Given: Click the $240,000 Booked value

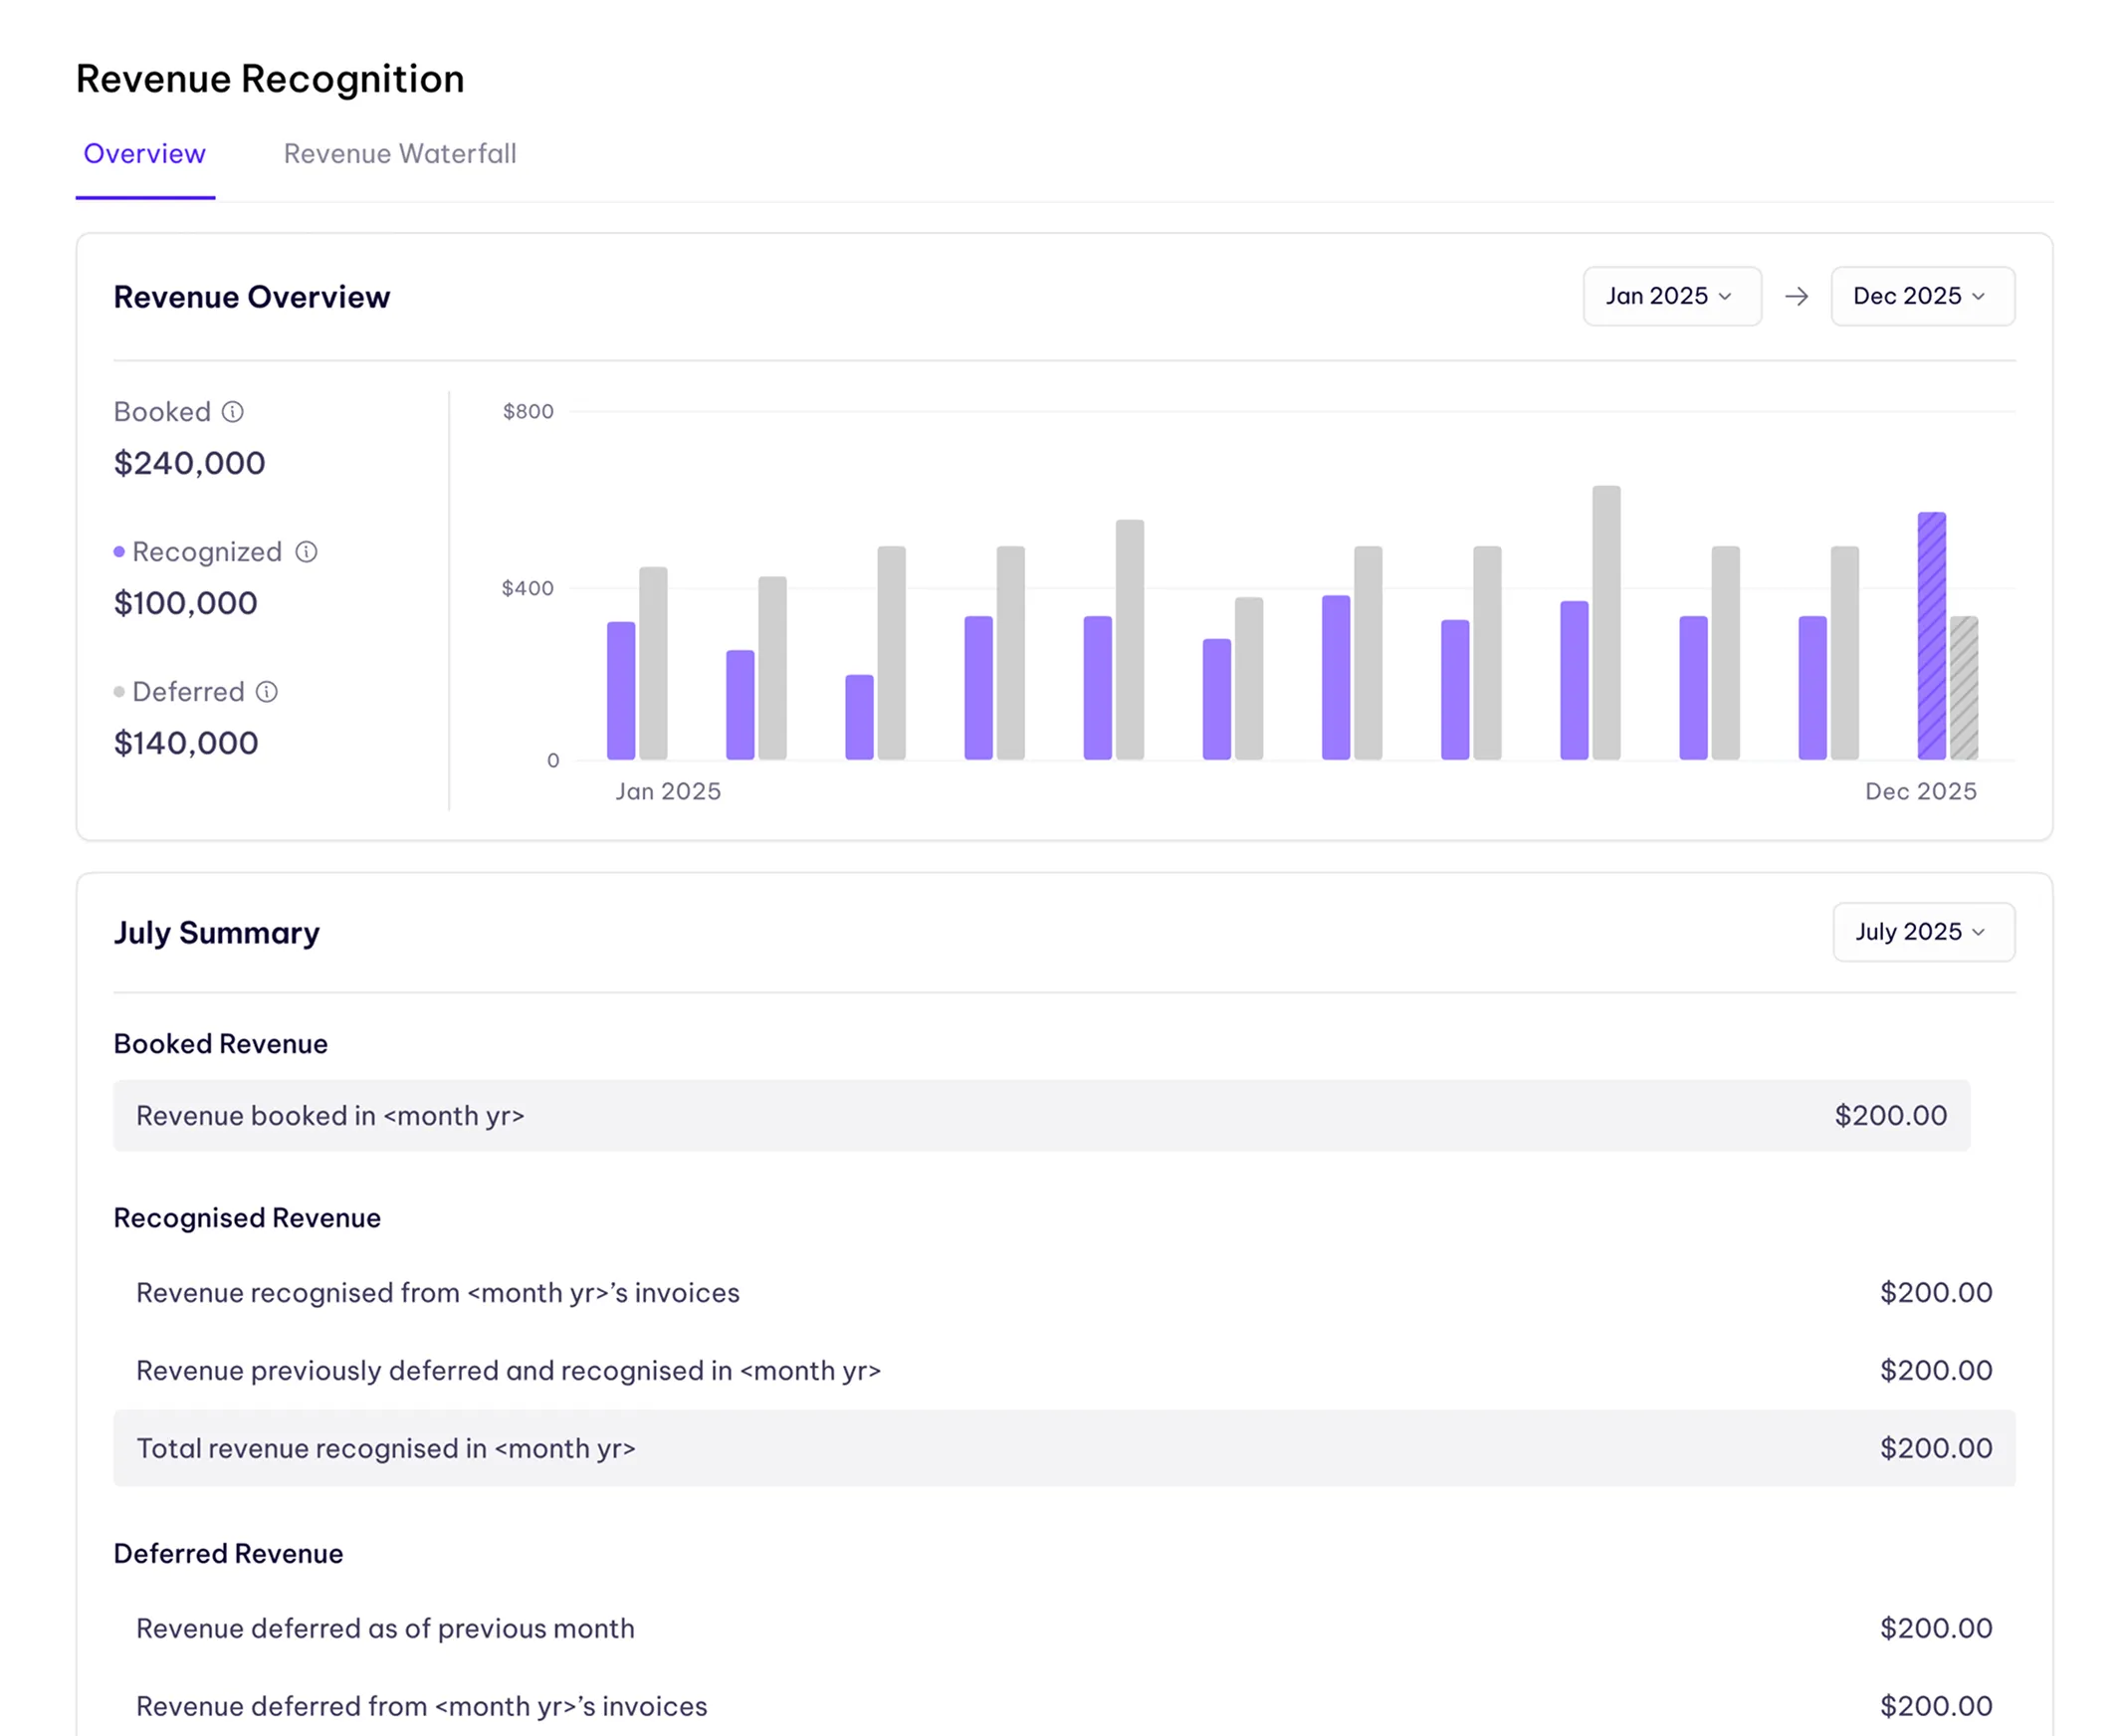Looking at the screenshot, I should pyautogui.click(x=188, y=462).
